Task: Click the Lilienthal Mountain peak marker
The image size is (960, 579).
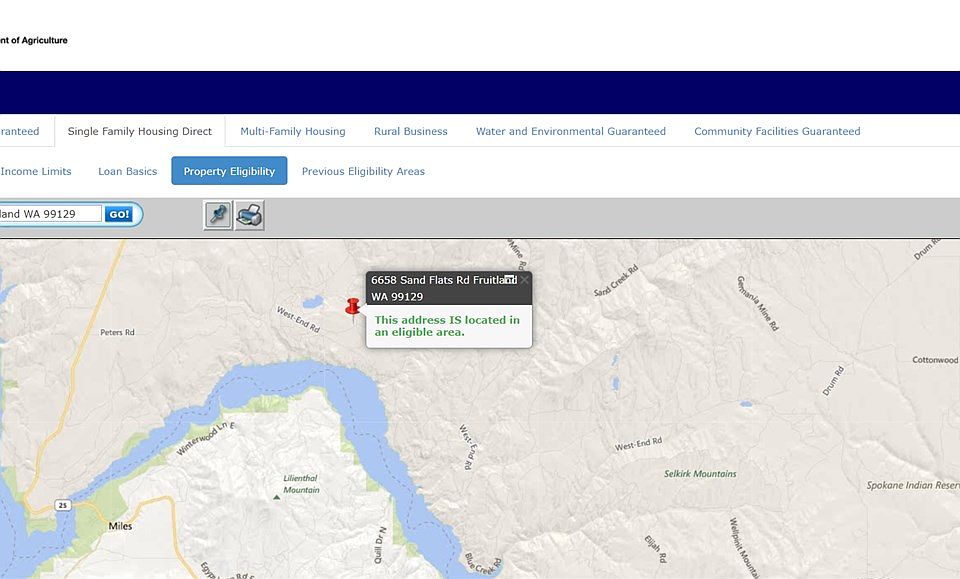Action: click(x=277, y=496)
